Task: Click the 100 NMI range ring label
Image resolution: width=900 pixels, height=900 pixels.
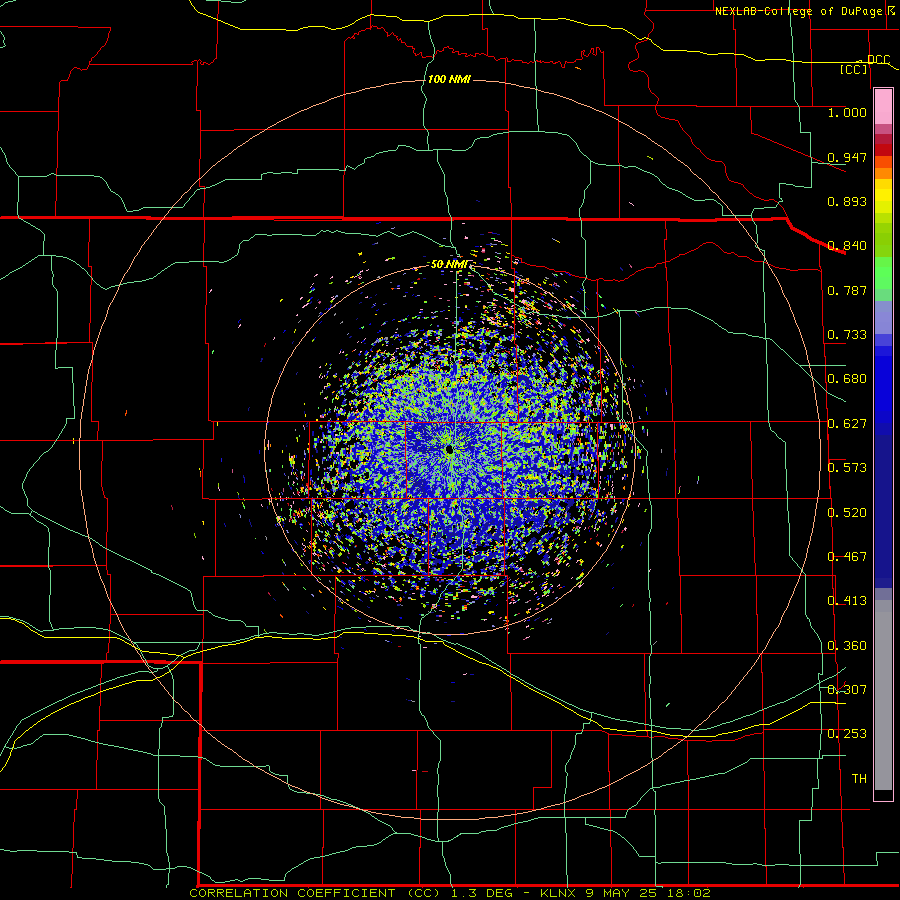Action: click(x=449, y=79)
